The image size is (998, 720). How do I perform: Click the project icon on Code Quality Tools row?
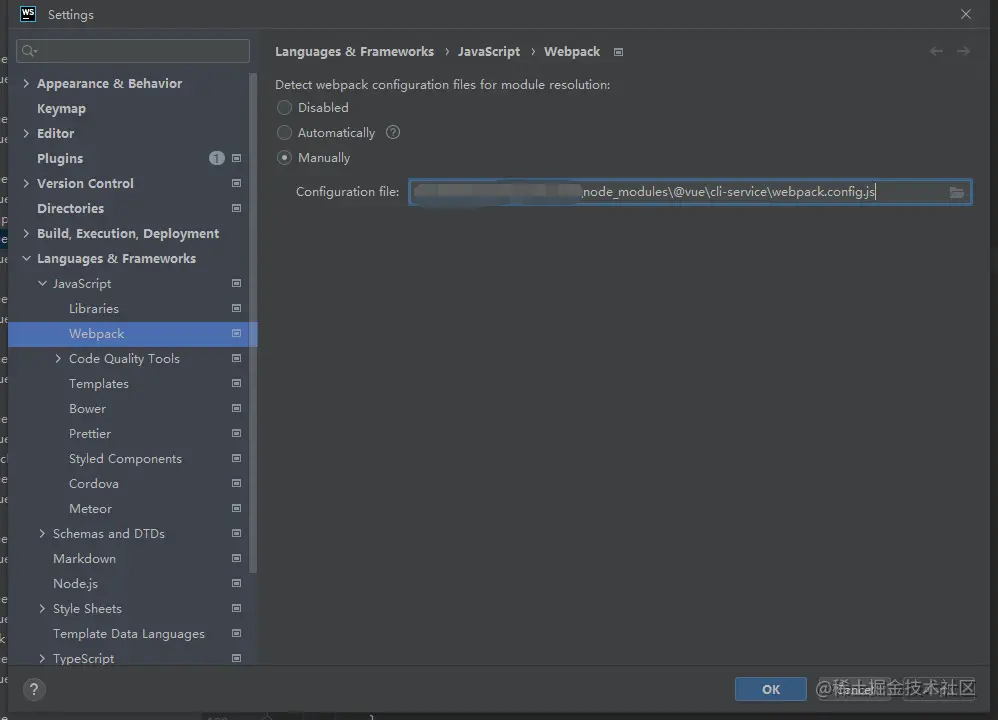click(236, 358)
